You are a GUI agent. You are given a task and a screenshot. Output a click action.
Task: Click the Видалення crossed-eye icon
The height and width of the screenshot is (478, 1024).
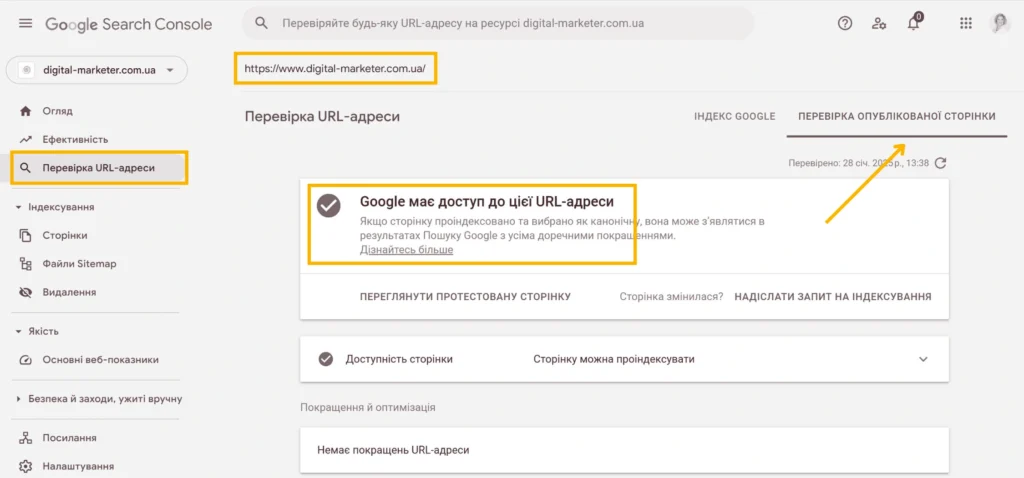25,293
